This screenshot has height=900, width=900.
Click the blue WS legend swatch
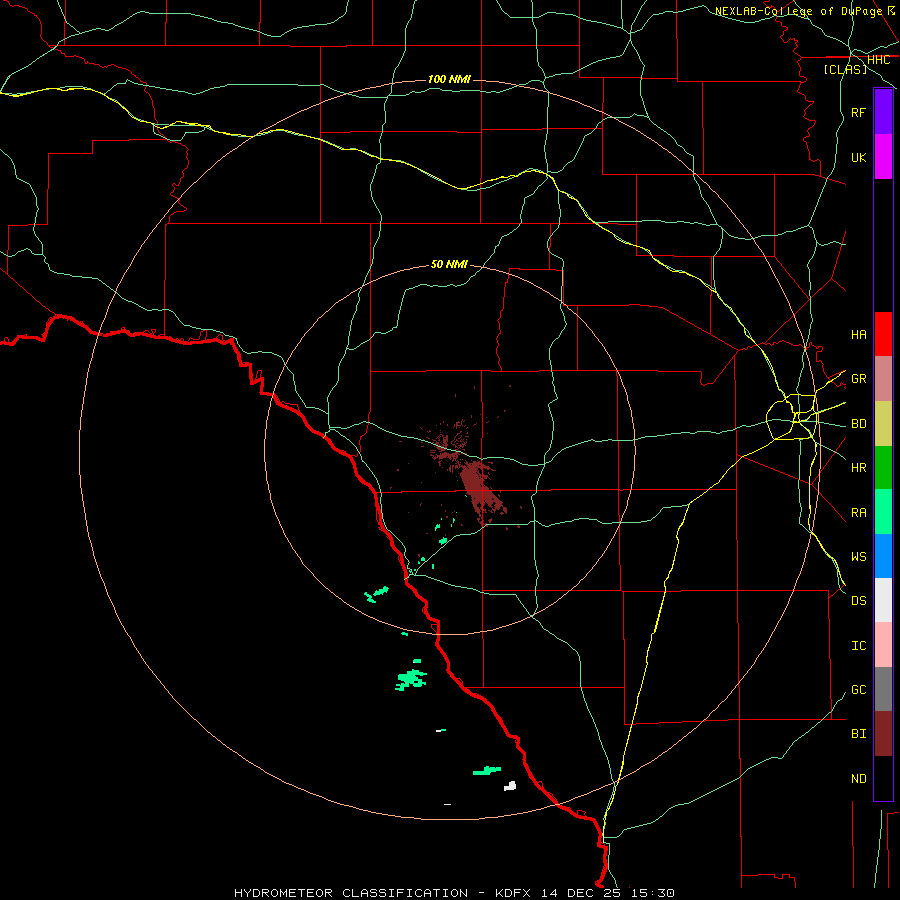883,556
